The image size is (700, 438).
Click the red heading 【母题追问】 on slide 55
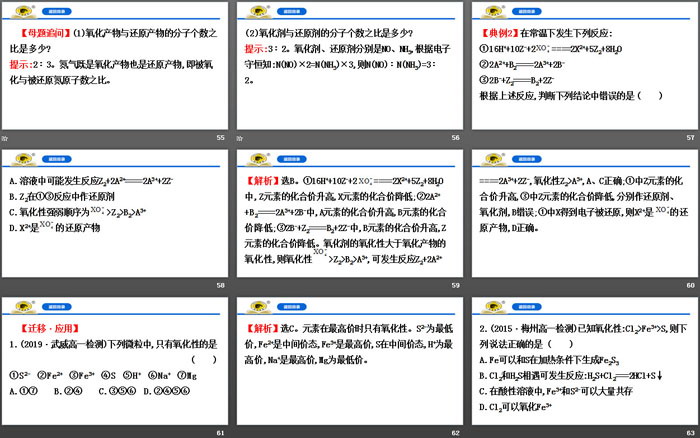point(45,33)
